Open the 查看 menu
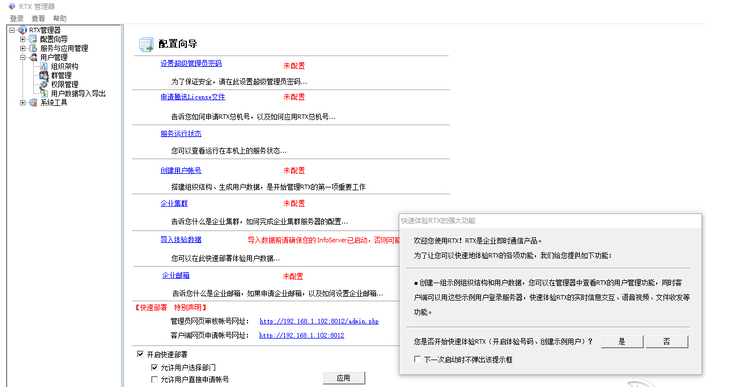 coord(38,19)
